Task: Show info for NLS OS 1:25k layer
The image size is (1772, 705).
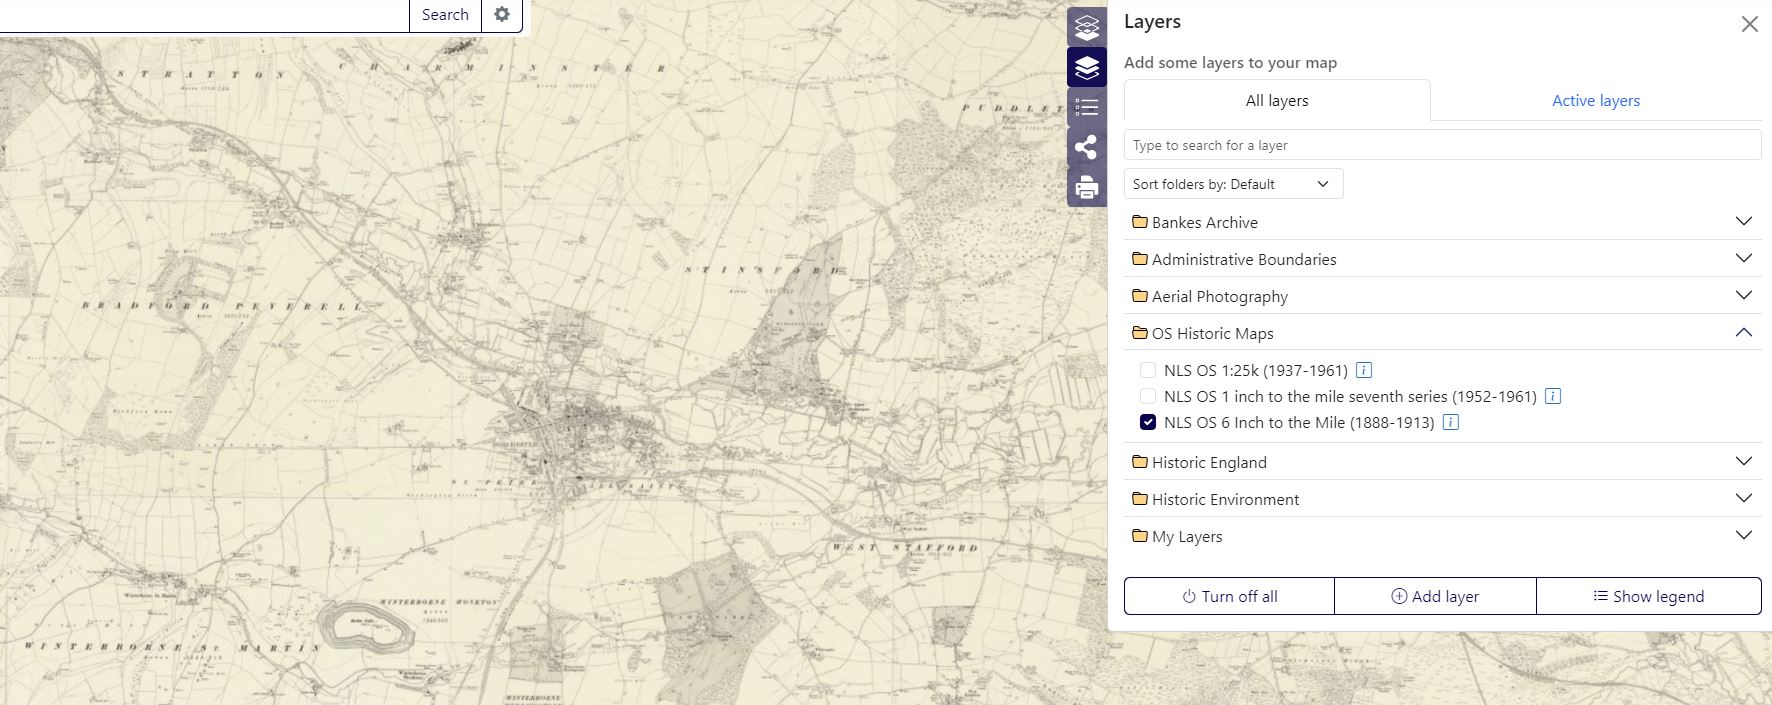Action: pos(1364,370)
